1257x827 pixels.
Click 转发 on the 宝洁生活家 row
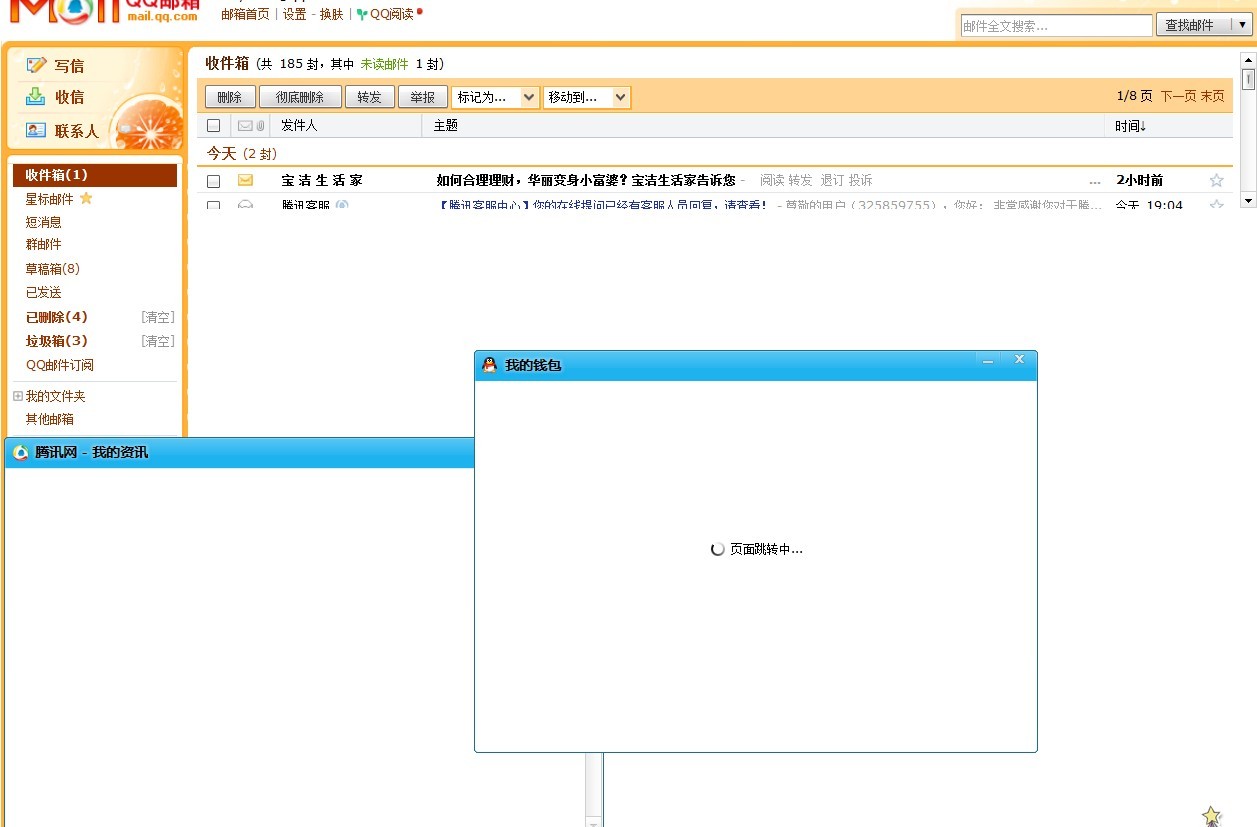800,180
